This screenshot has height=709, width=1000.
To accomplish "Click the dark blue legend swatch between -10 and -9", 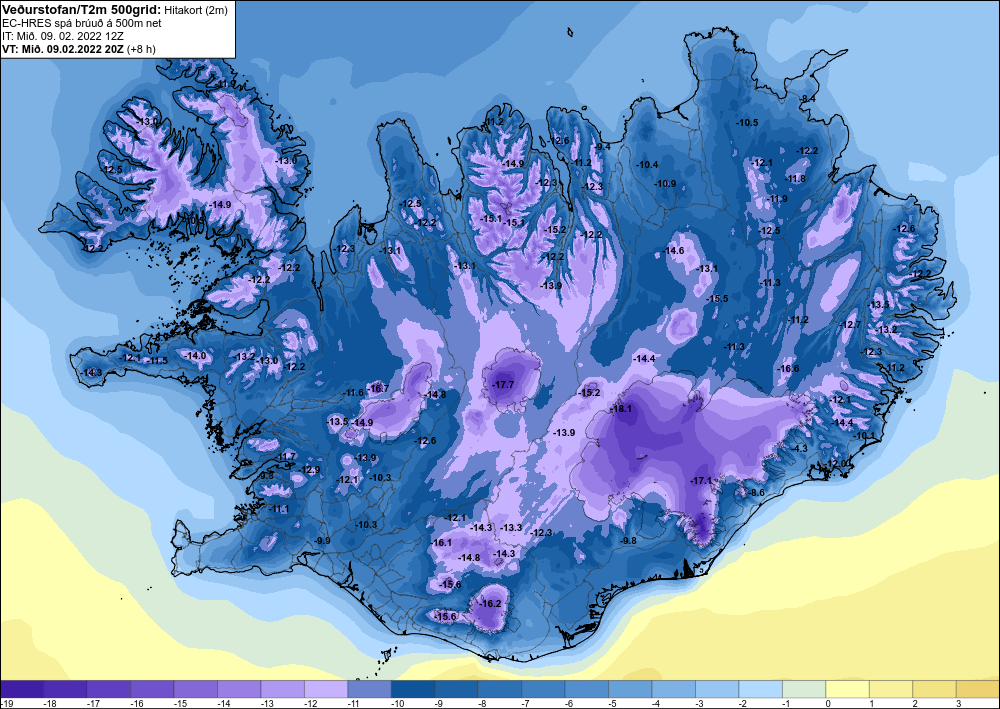I will (413, 689).
